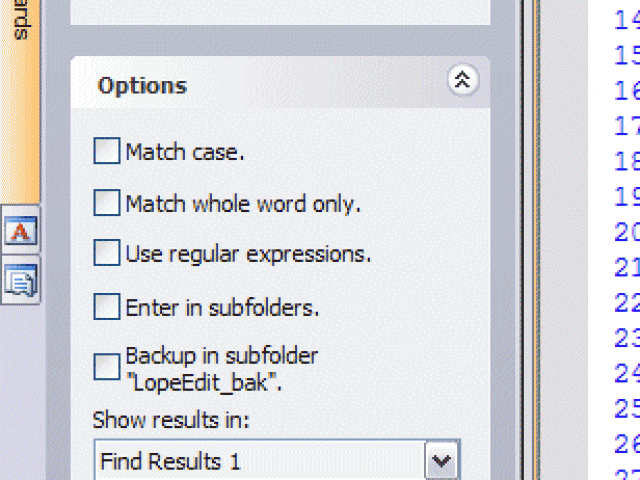Switch to the orange vertical side tab

(x=20, y=100)
